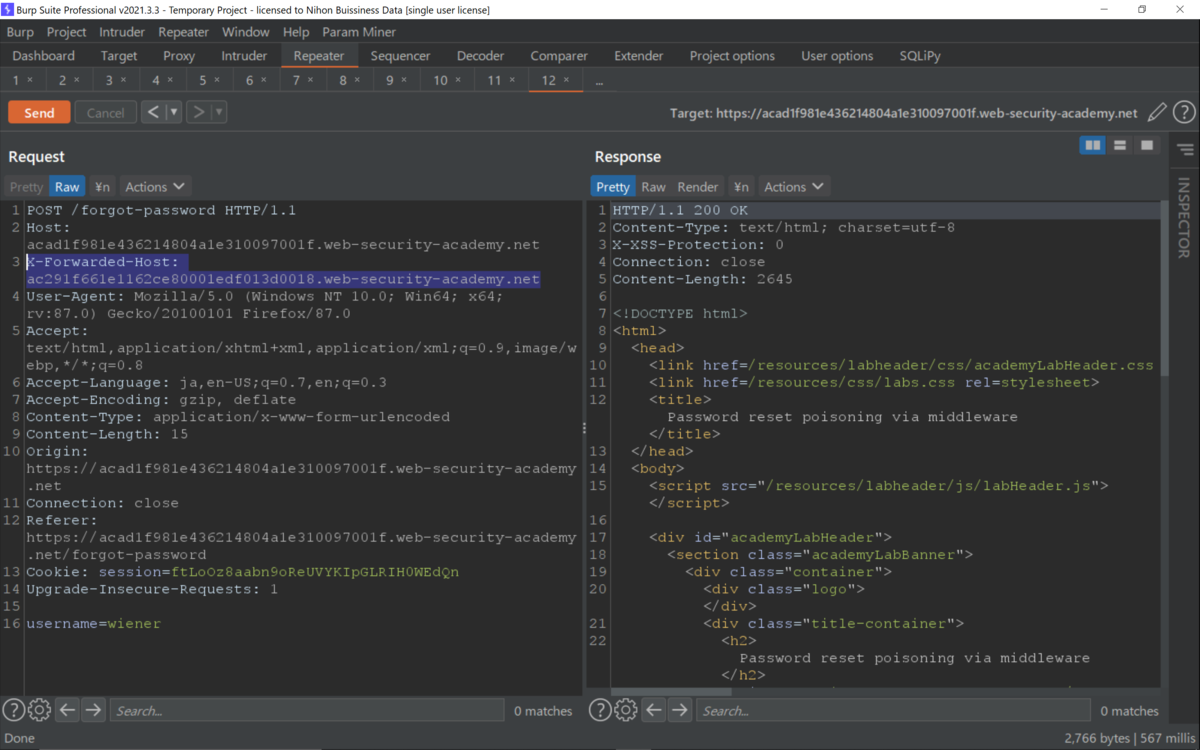This screenshot has height=750, width=1200.
Task: Click the username=wiener body line
Action: (94, 624)
